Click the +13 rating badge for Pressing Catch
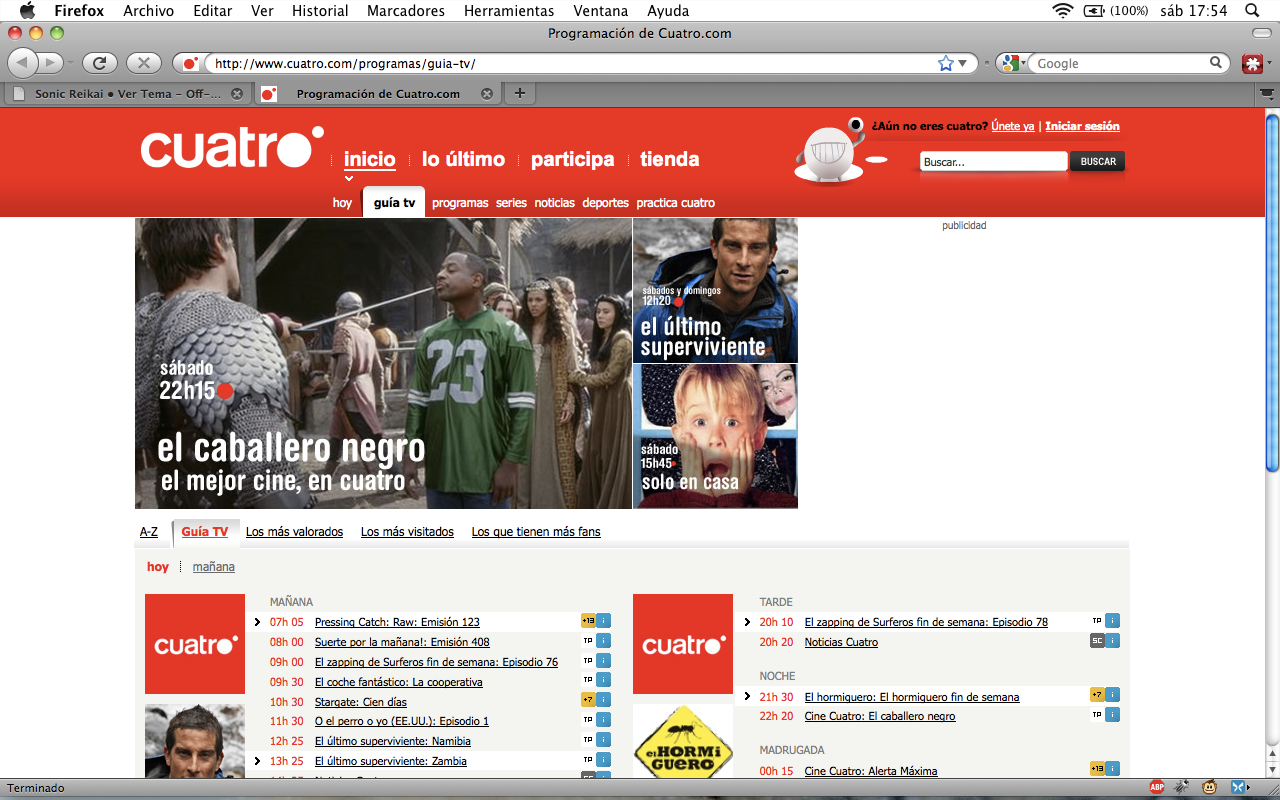Screen dimensions: 1280x800 [x=588, y=621]
